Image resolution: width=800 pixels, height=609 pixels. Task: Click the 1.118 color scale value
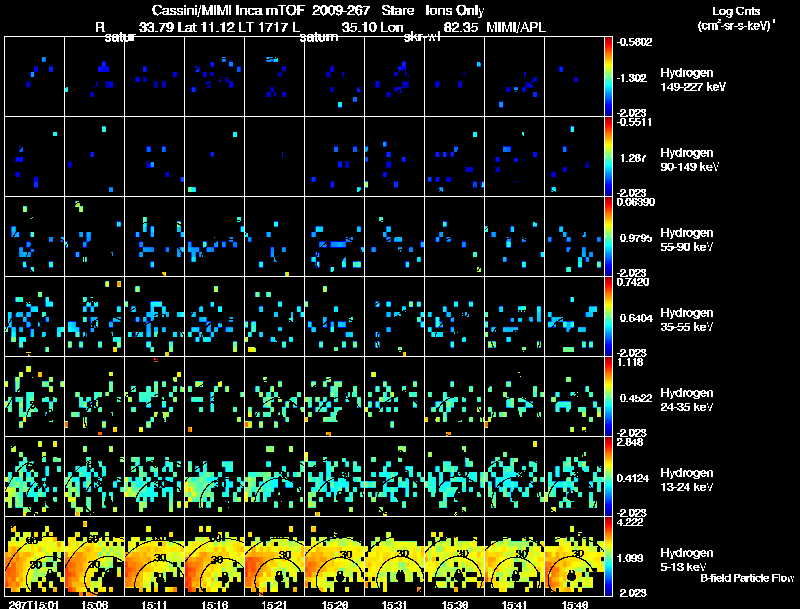pos(631,362)
